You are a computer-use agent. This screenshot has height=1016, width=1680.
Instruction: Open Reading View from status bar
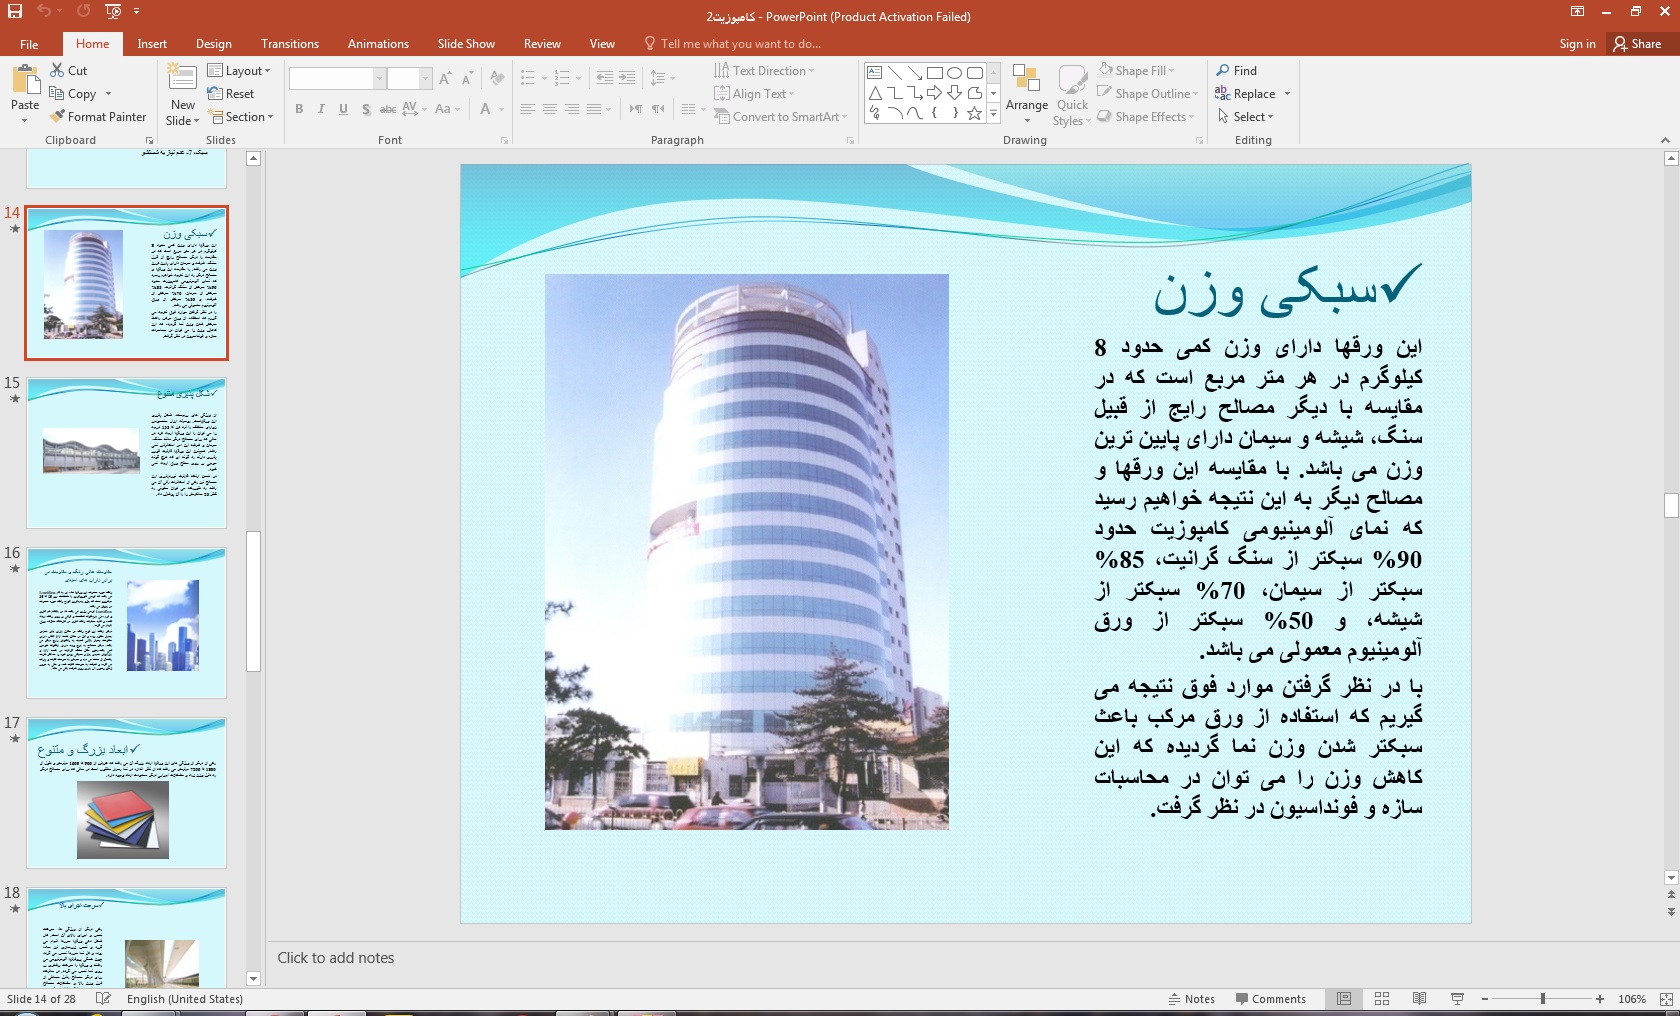click(1419, 999)
